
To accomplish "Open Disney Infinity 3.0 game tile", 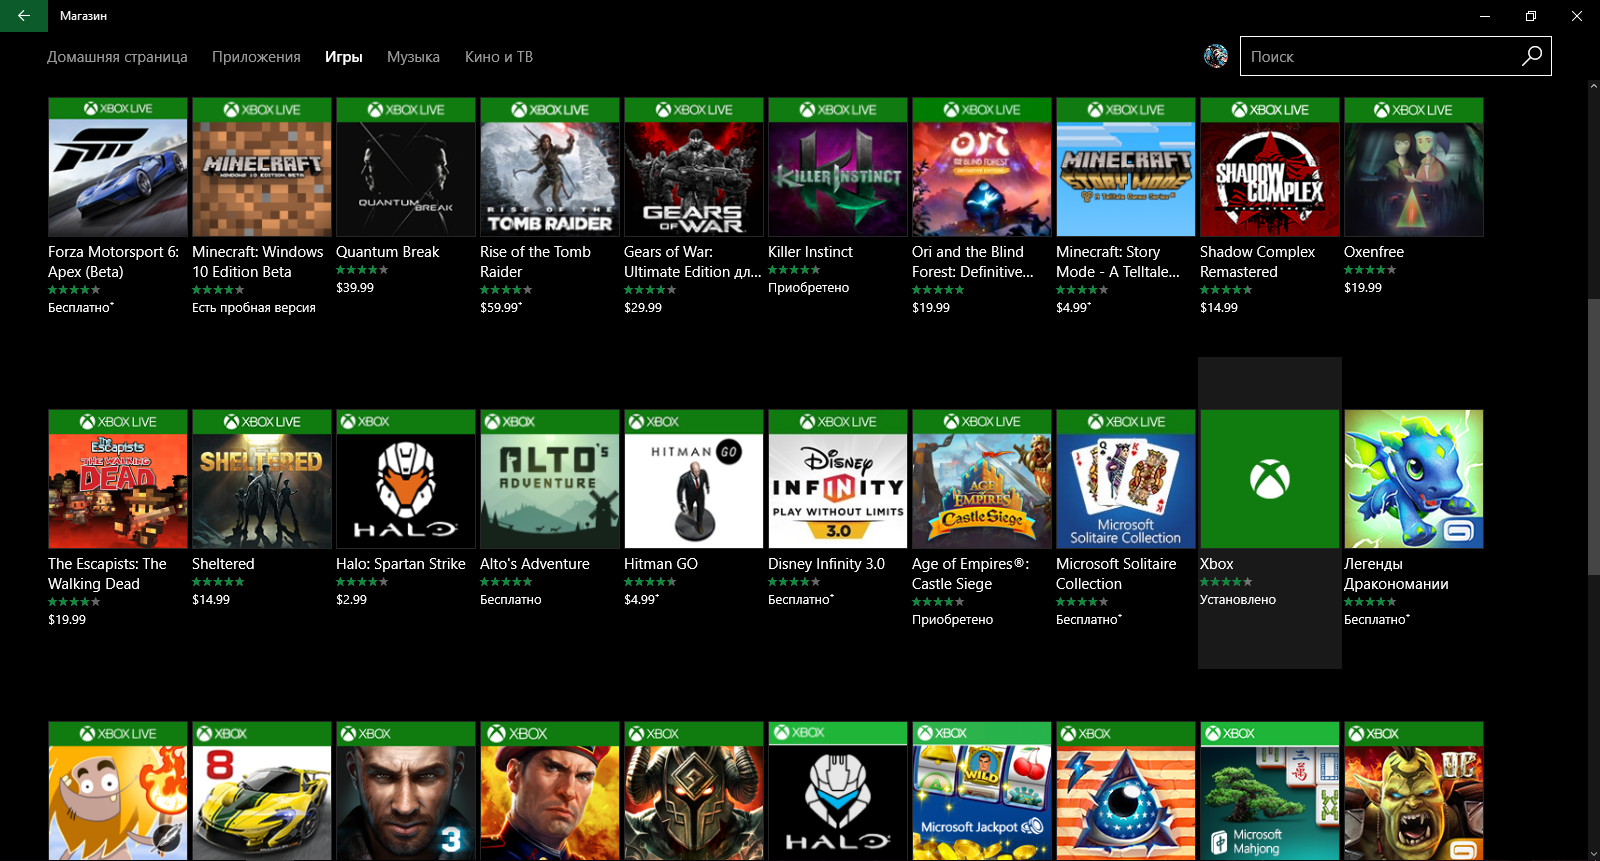I will tap(838, 479).
